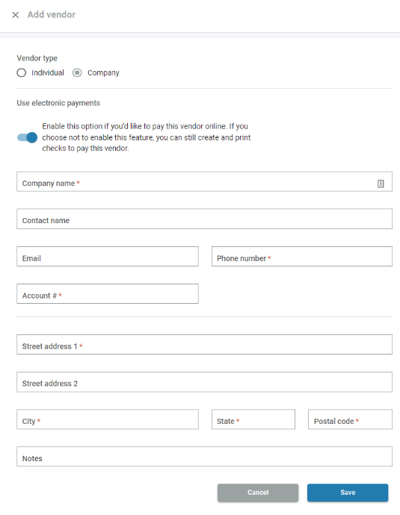Open the State field
This screenshot has width=400, height=515.
253,419
